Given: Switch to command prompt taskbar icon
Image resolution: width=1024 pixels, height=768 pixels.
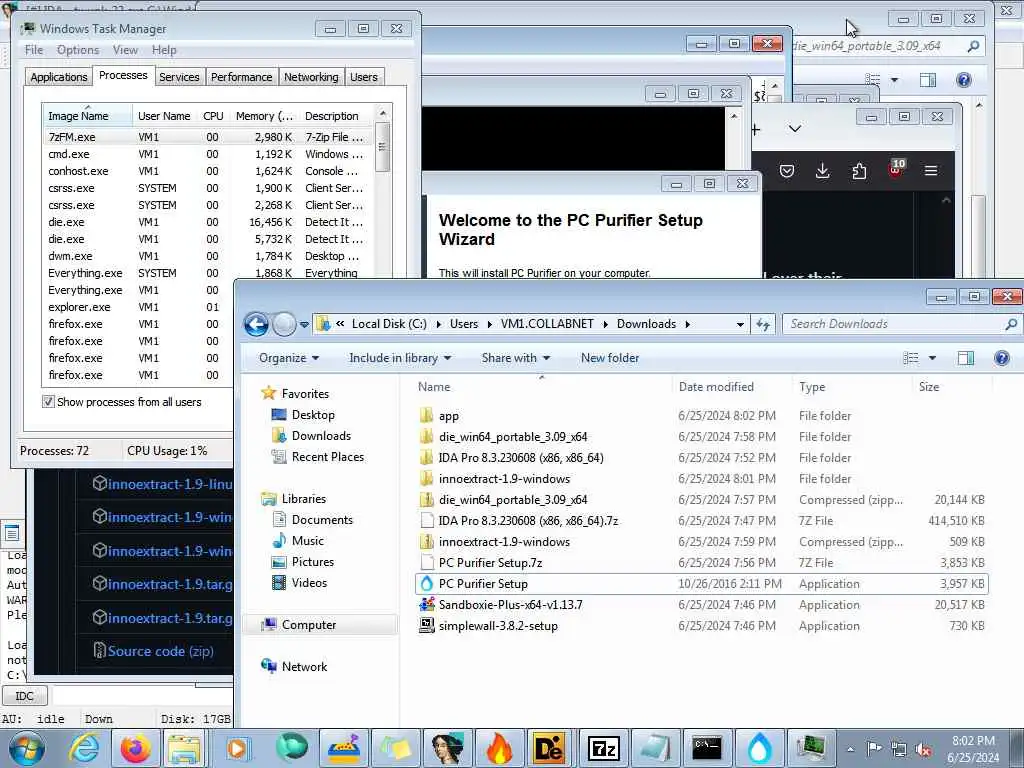Looking at the screenshot, I should [707, 748].
